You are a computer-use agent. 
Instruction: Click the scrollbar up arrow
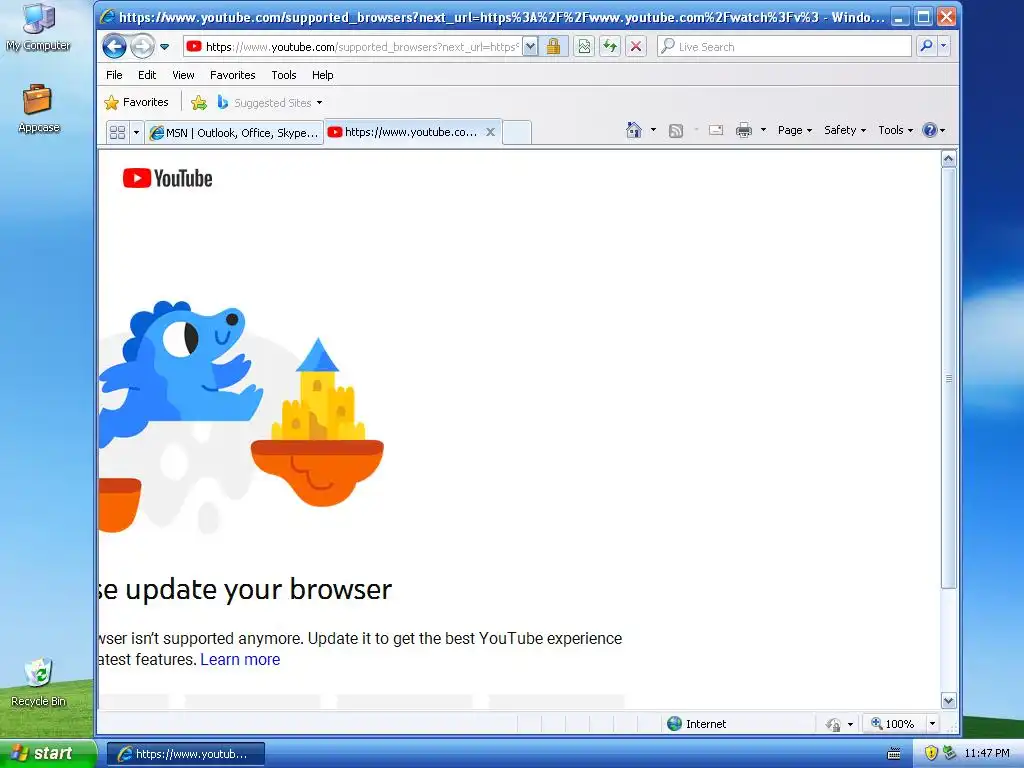[948, 159]
